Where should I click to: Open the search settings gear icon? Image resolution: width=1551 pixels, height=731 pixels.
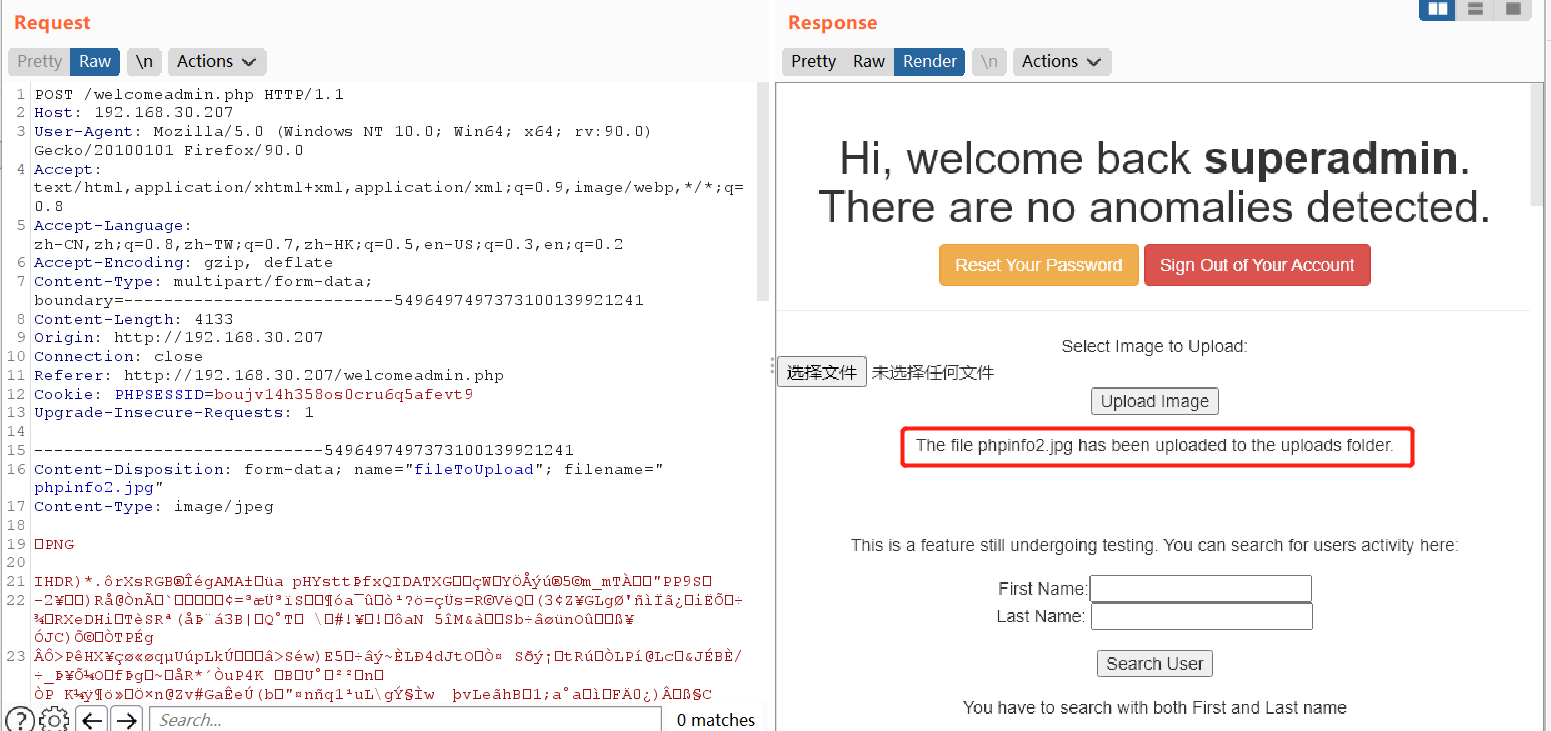click(x=54, y=718)
